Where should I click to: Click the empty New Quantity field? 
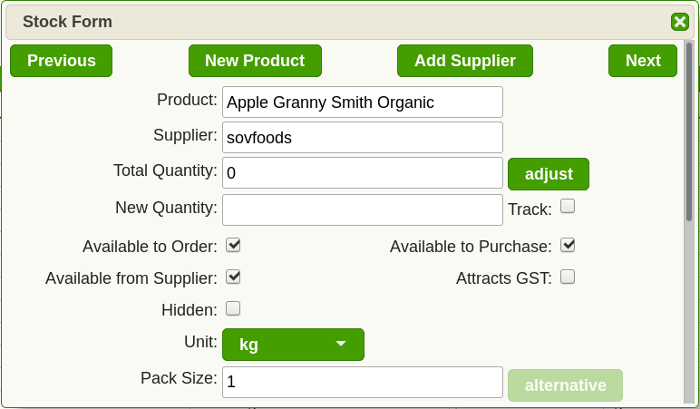pos(362,210)
